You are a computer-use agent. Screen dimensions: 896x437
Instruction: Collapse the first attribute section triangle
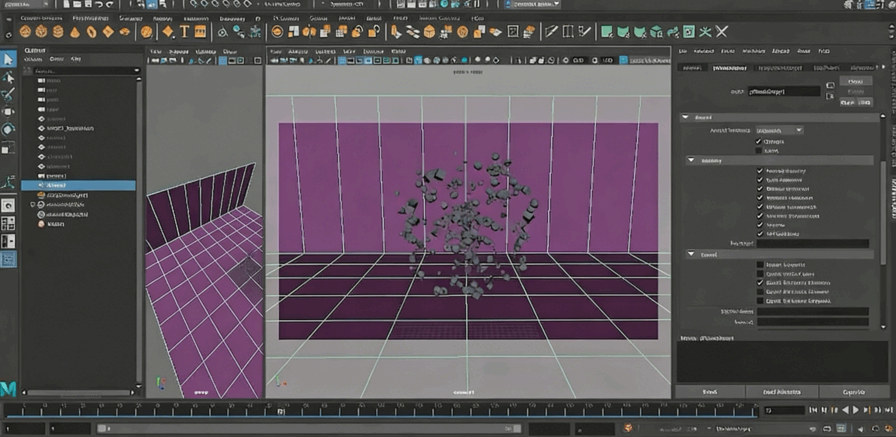686,117
